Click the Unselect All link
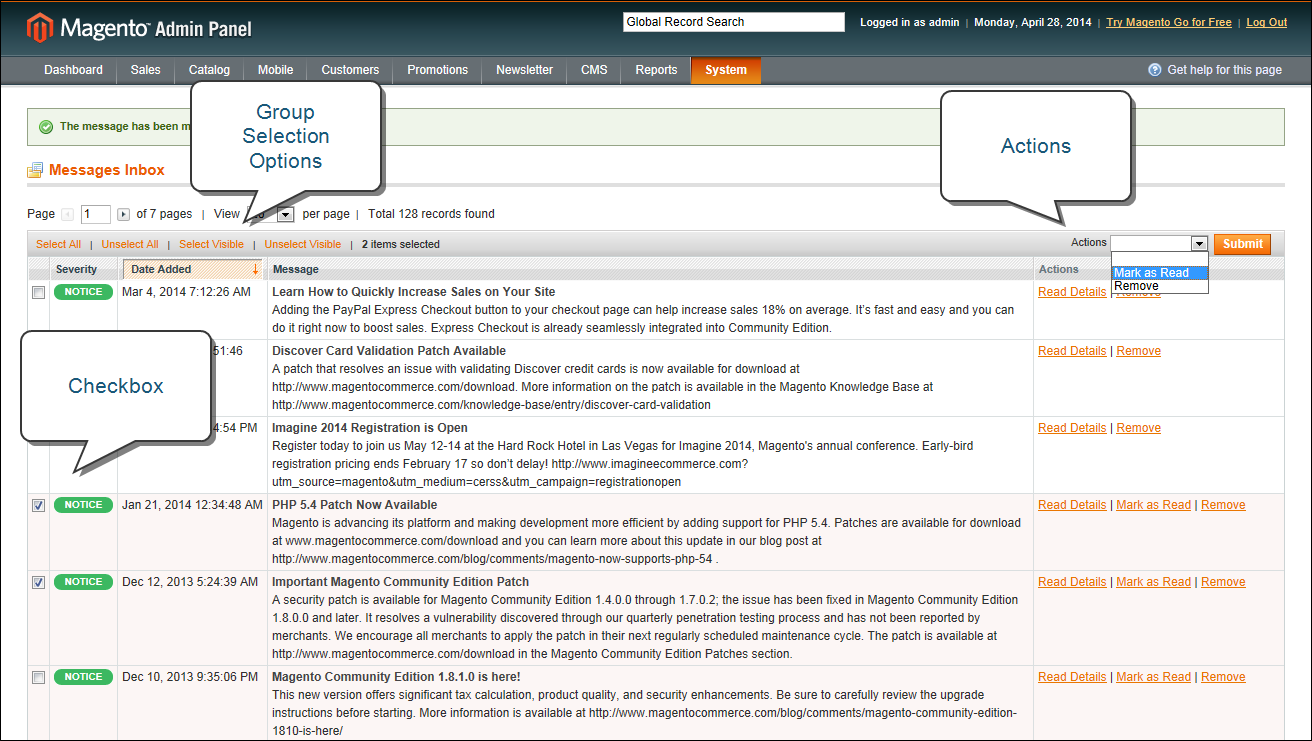This screenshot has height=741, width=1312. click(x=130, y=244)
